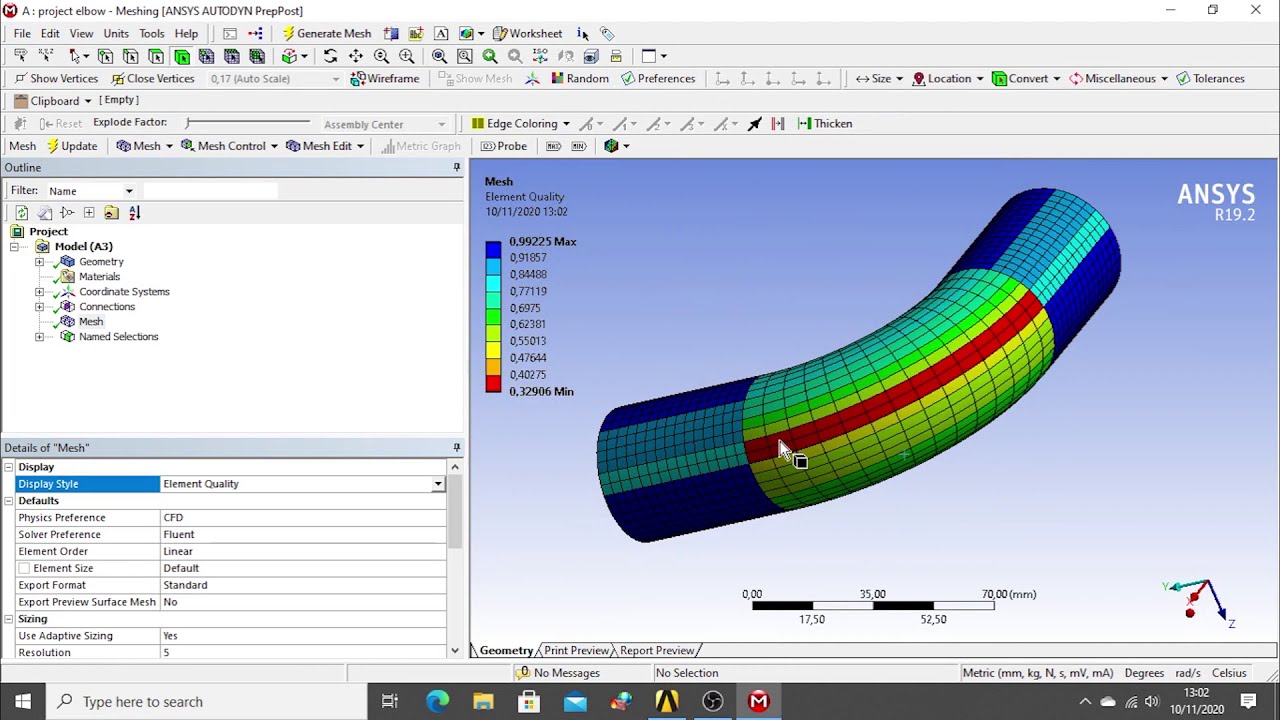The width and height of the screenshot is (1280, 720).
Task: Click the Face selection filter cube
Action: (156, 56)
